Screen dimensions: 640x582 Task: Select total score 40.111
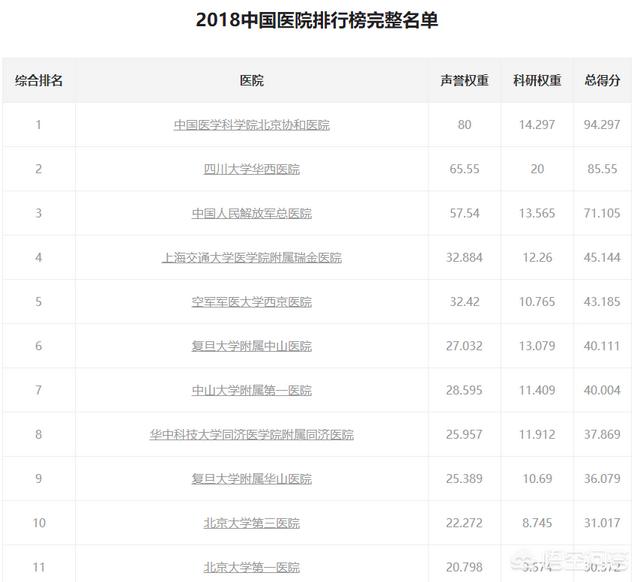[602, 346]
